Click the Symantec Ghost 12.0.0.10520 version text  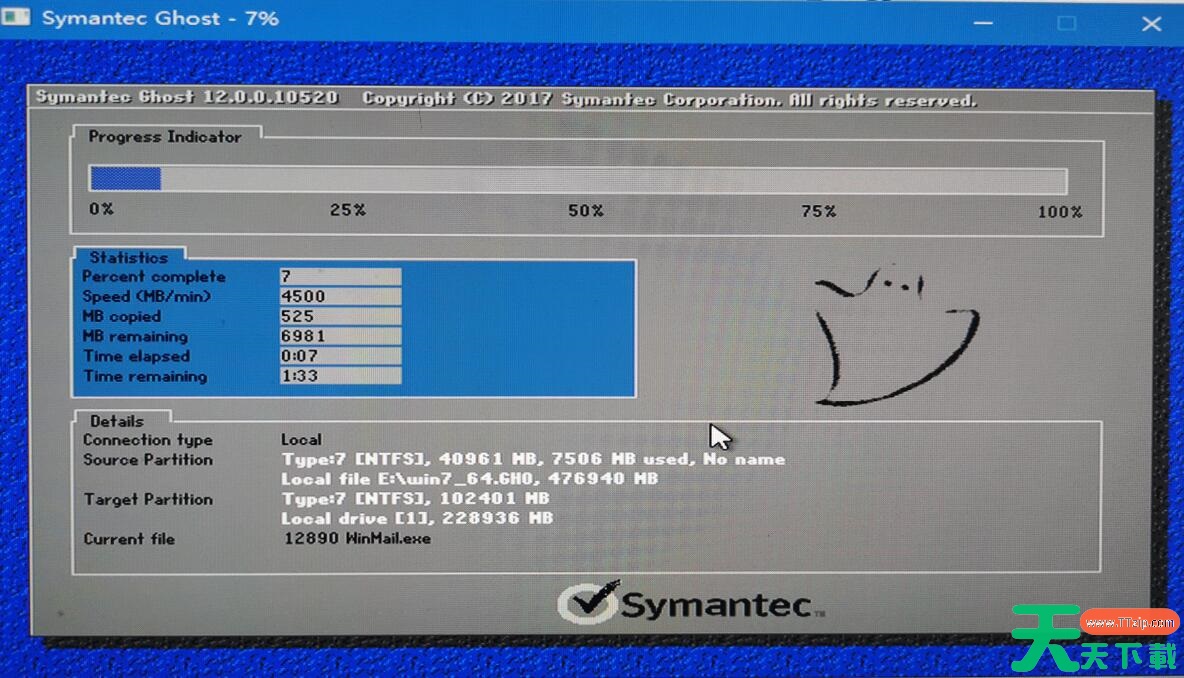click(187, 97)
